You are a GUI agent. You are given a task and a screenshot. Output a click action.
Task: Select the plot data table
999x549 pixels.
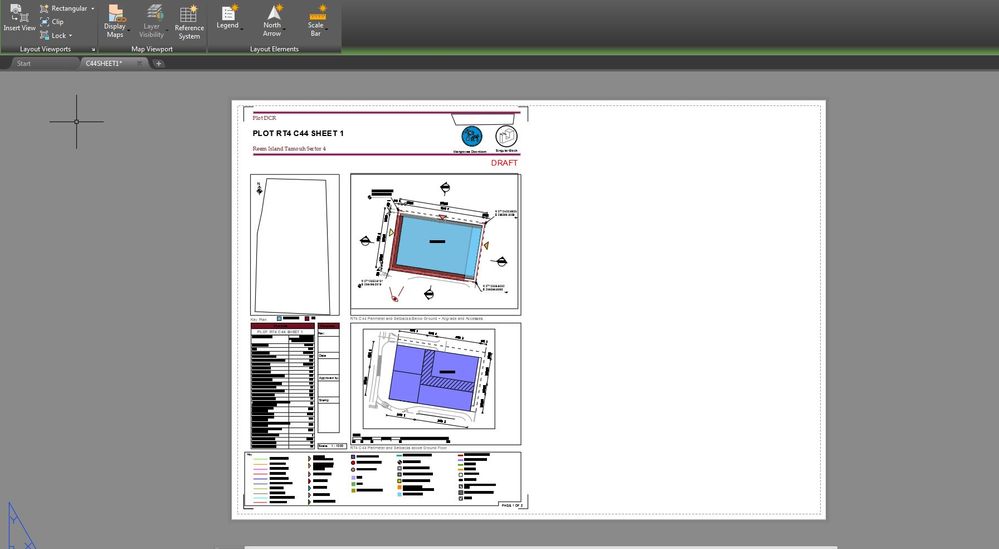(282, 386)
